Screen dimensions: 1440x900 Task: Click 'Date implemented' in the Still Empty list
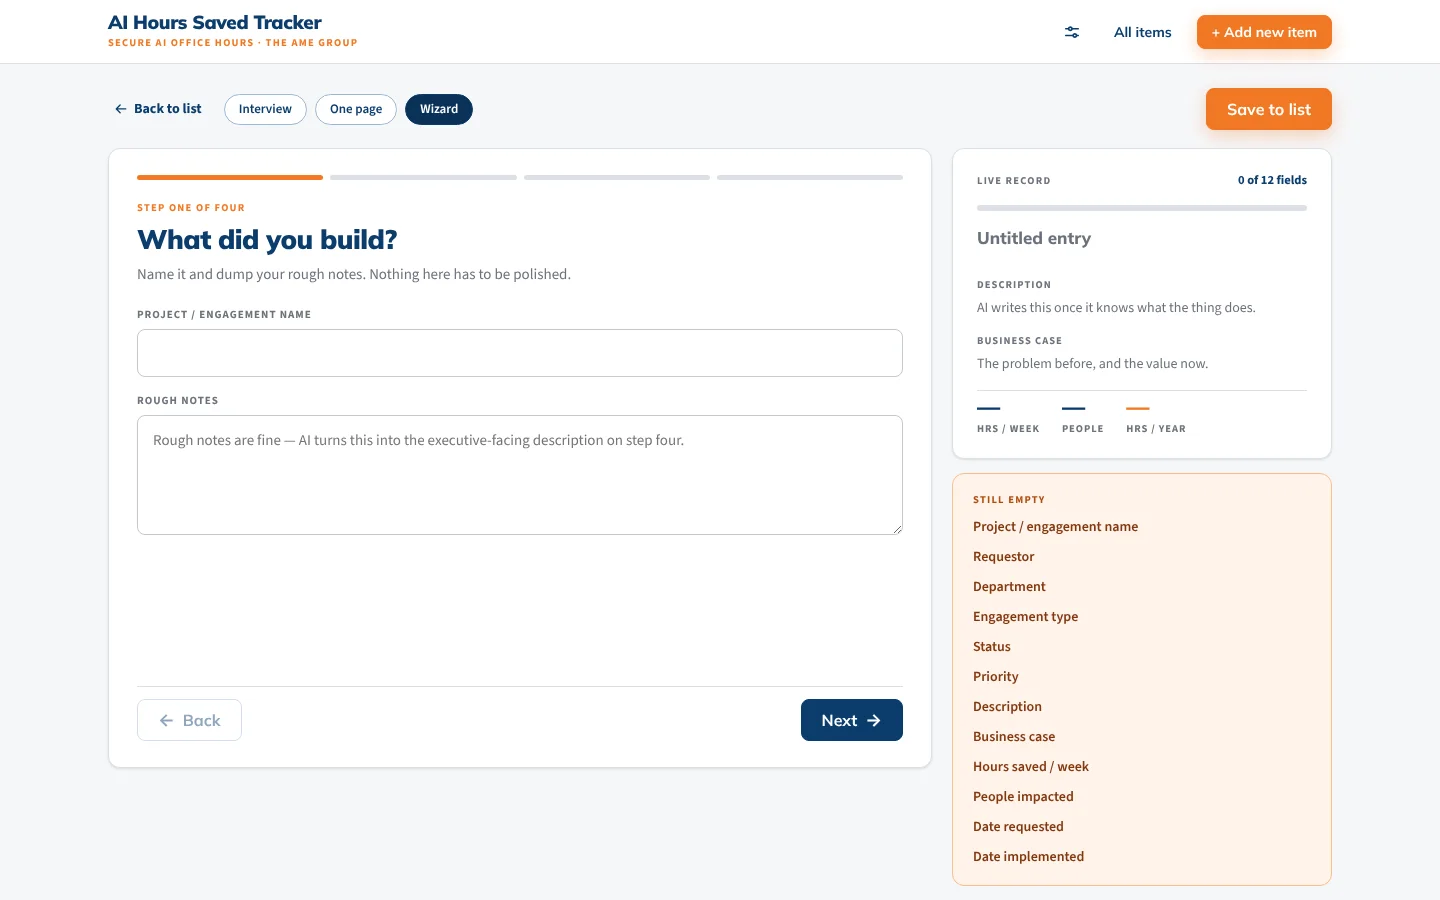click(x=1028, y=857)
